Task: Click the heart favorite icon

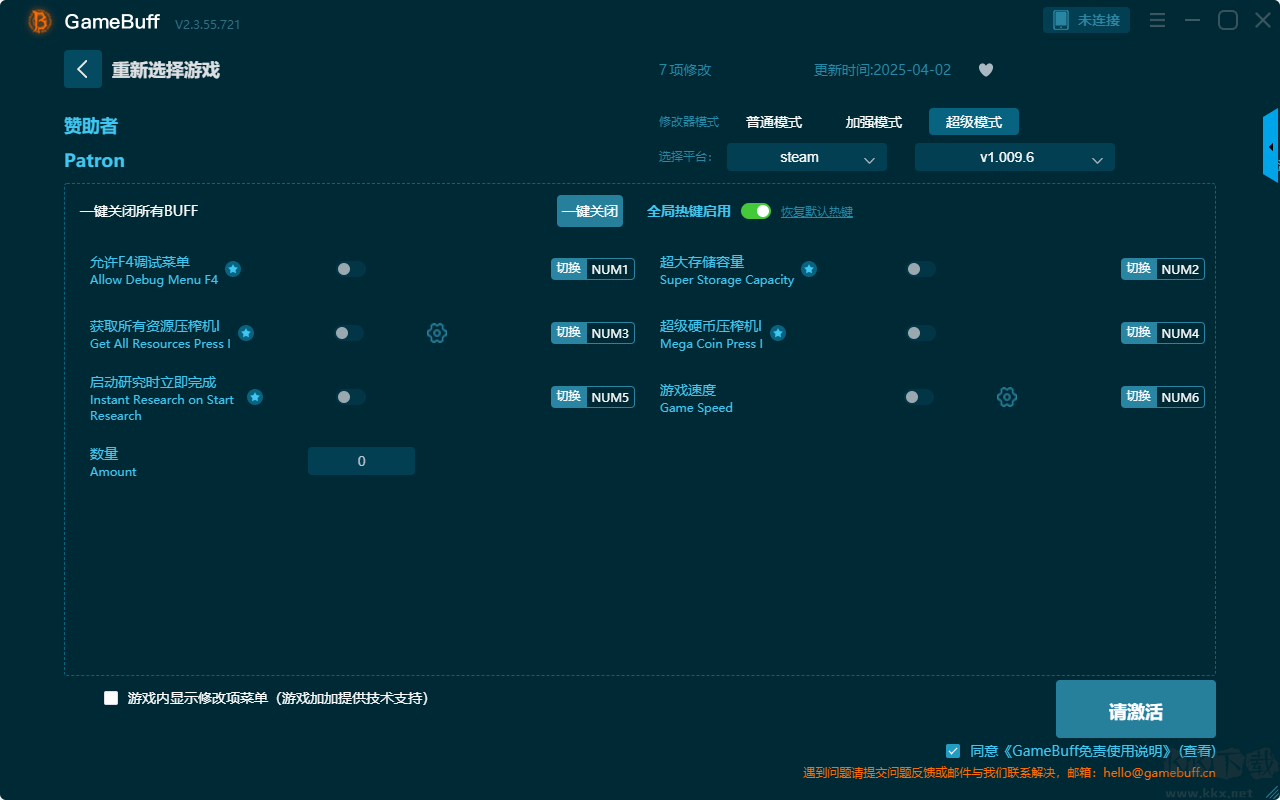Action: pyautogui.click(x=986, y=70)
